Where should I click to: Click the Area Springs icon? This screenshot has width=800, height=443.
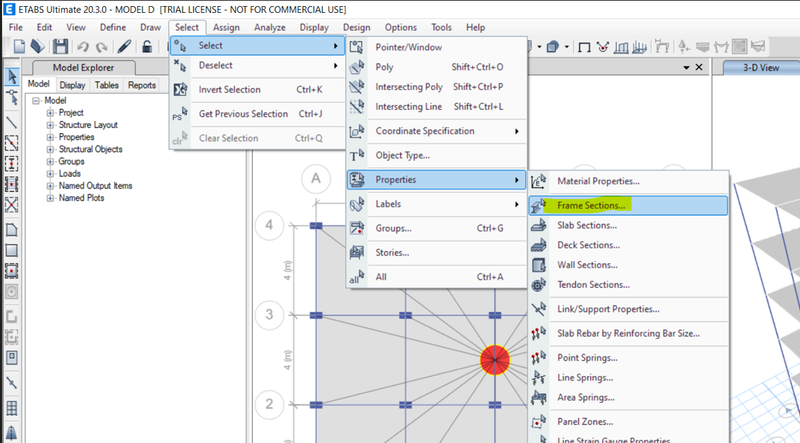pyautogui.click(x=538, y=397)
